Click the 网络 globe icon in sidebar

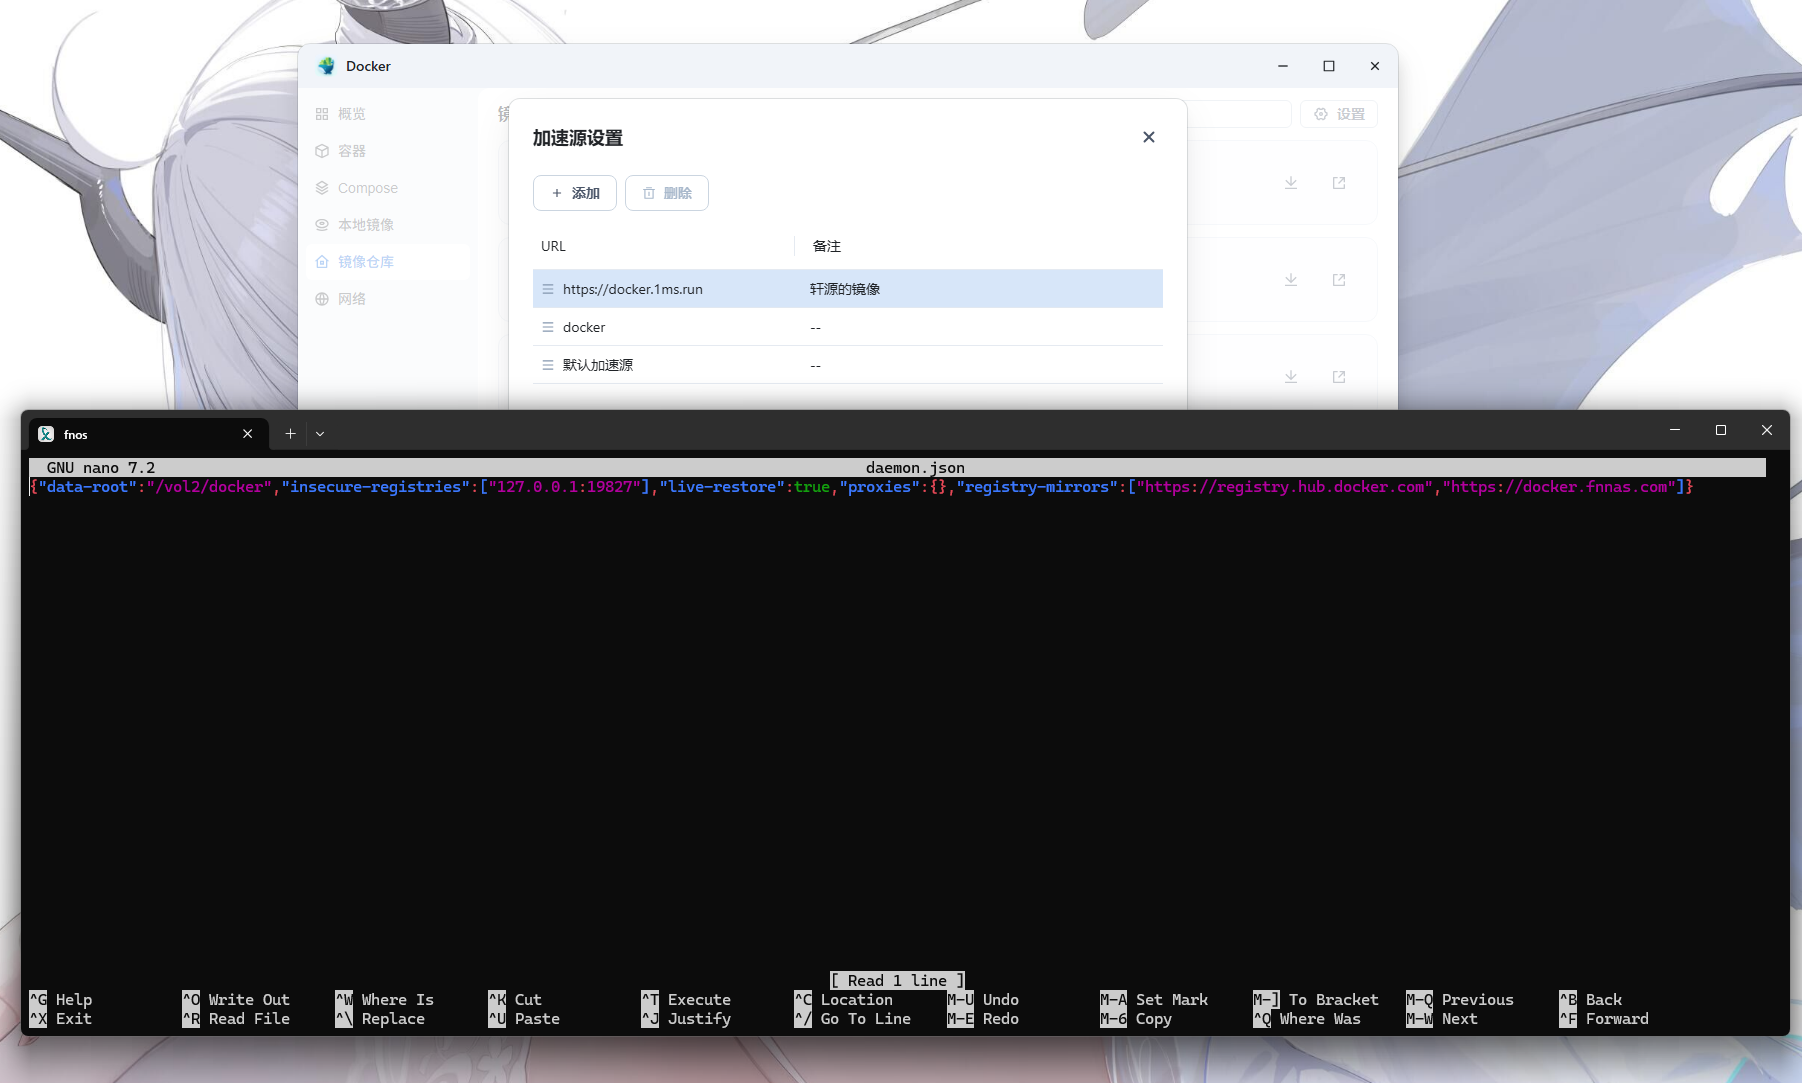click(x=322, y=299)
